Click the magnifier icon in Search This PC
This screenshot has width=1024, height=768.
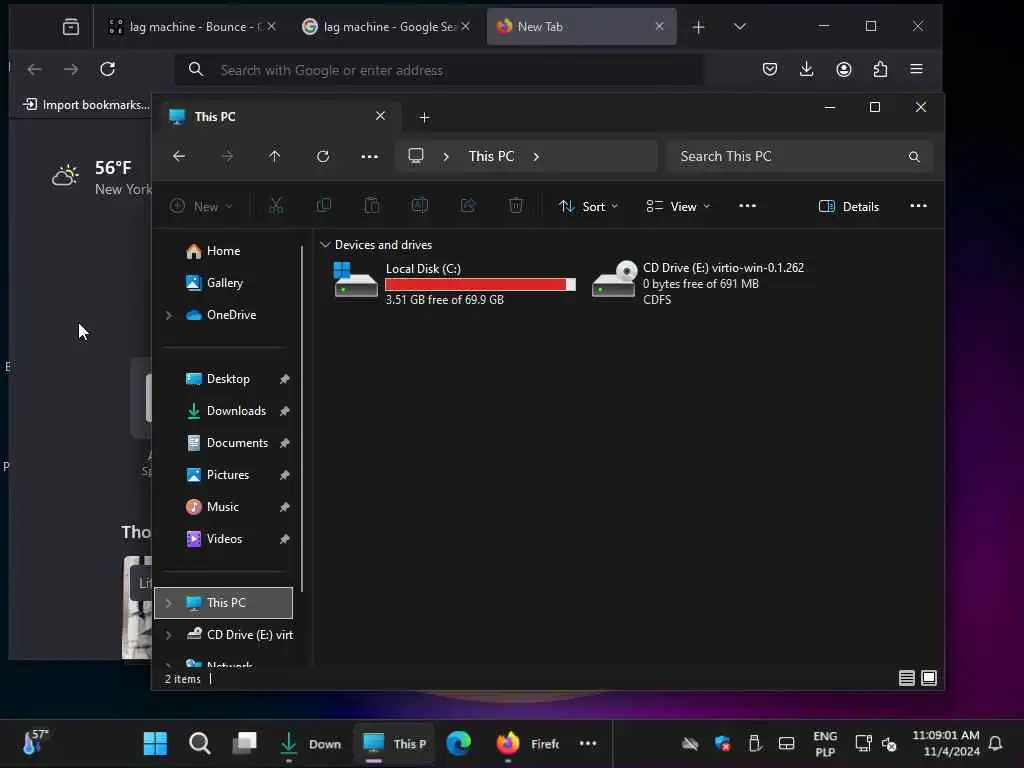pyautogui.click(x=914, y=157)
